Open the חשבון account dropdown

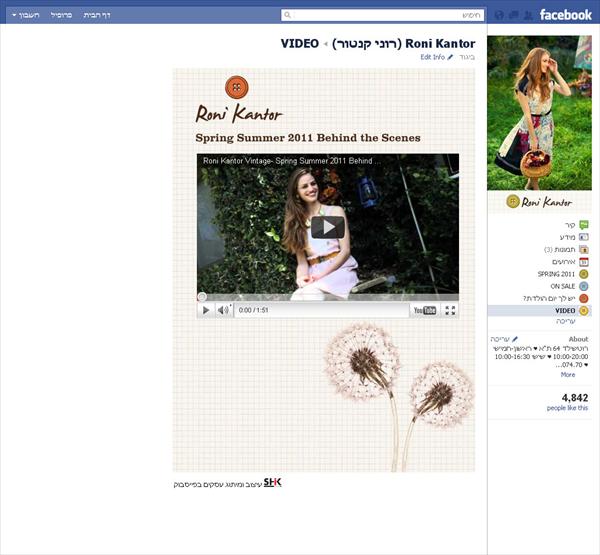[26, 15]
